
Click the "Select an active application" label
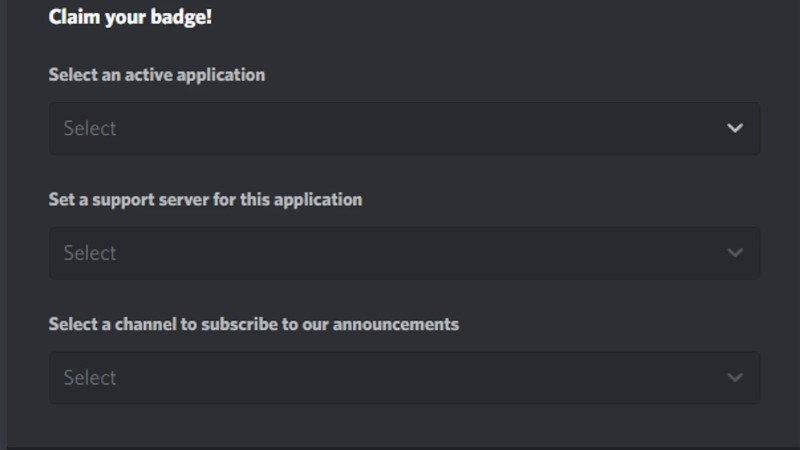tap(157, 75)
